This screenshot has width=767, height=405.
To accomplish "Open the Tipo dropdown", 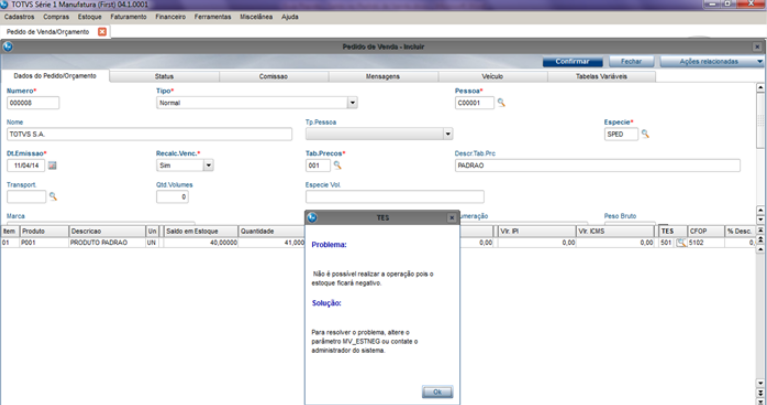I will (352, 103).
